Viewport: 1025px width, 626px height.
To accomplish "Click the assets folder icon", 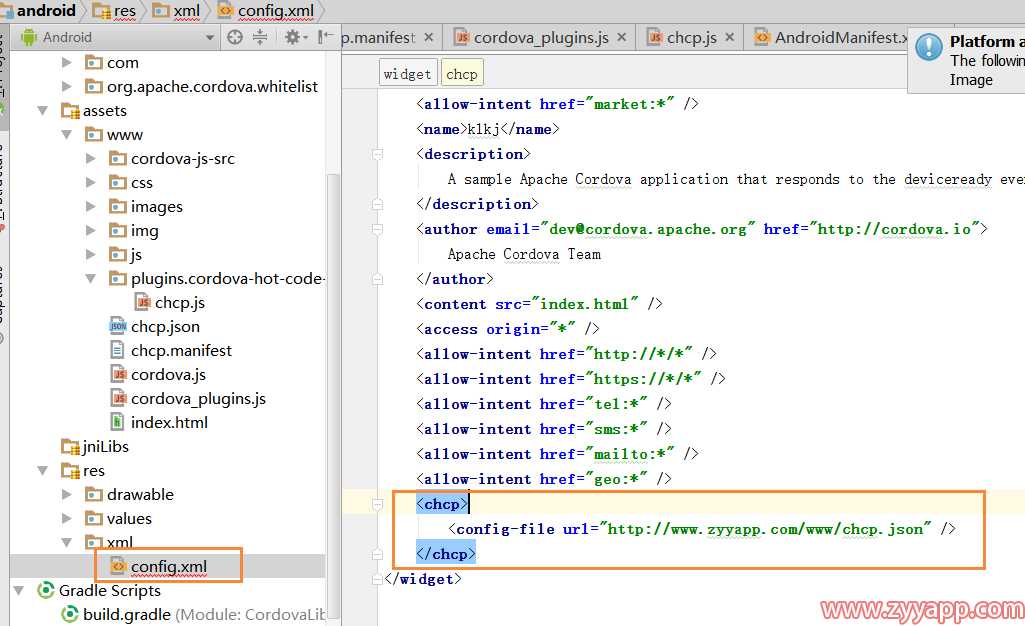I will coord(69,110).
